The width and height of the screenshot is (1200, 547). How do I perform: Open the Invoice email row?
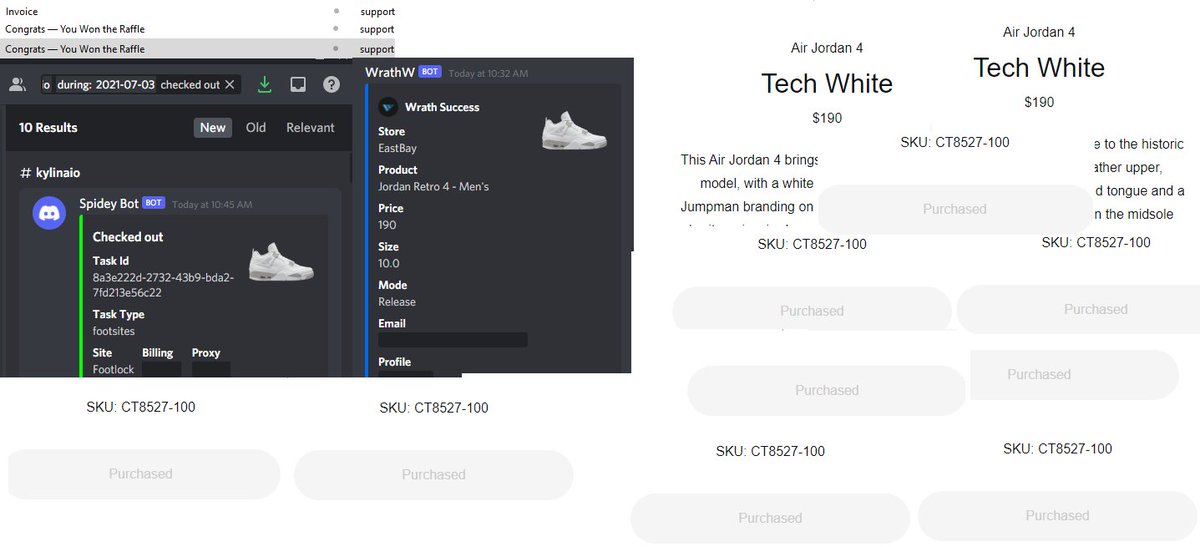197,12
